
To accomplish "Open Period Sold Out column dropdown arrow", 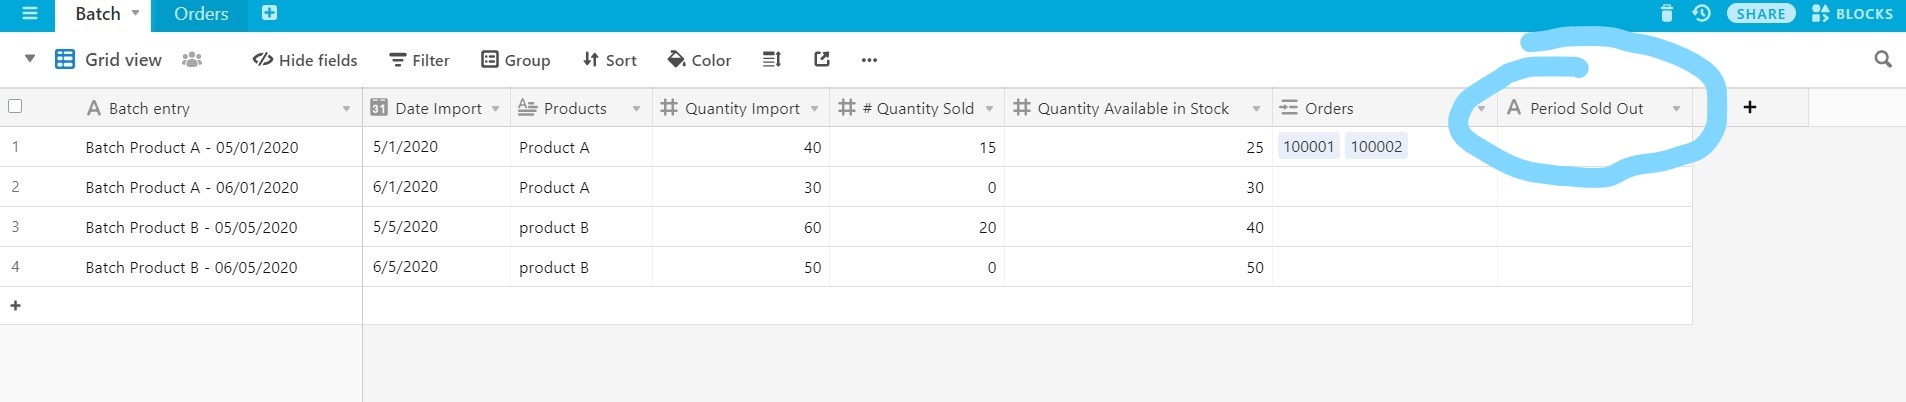I will click(x=1676, y=108).
